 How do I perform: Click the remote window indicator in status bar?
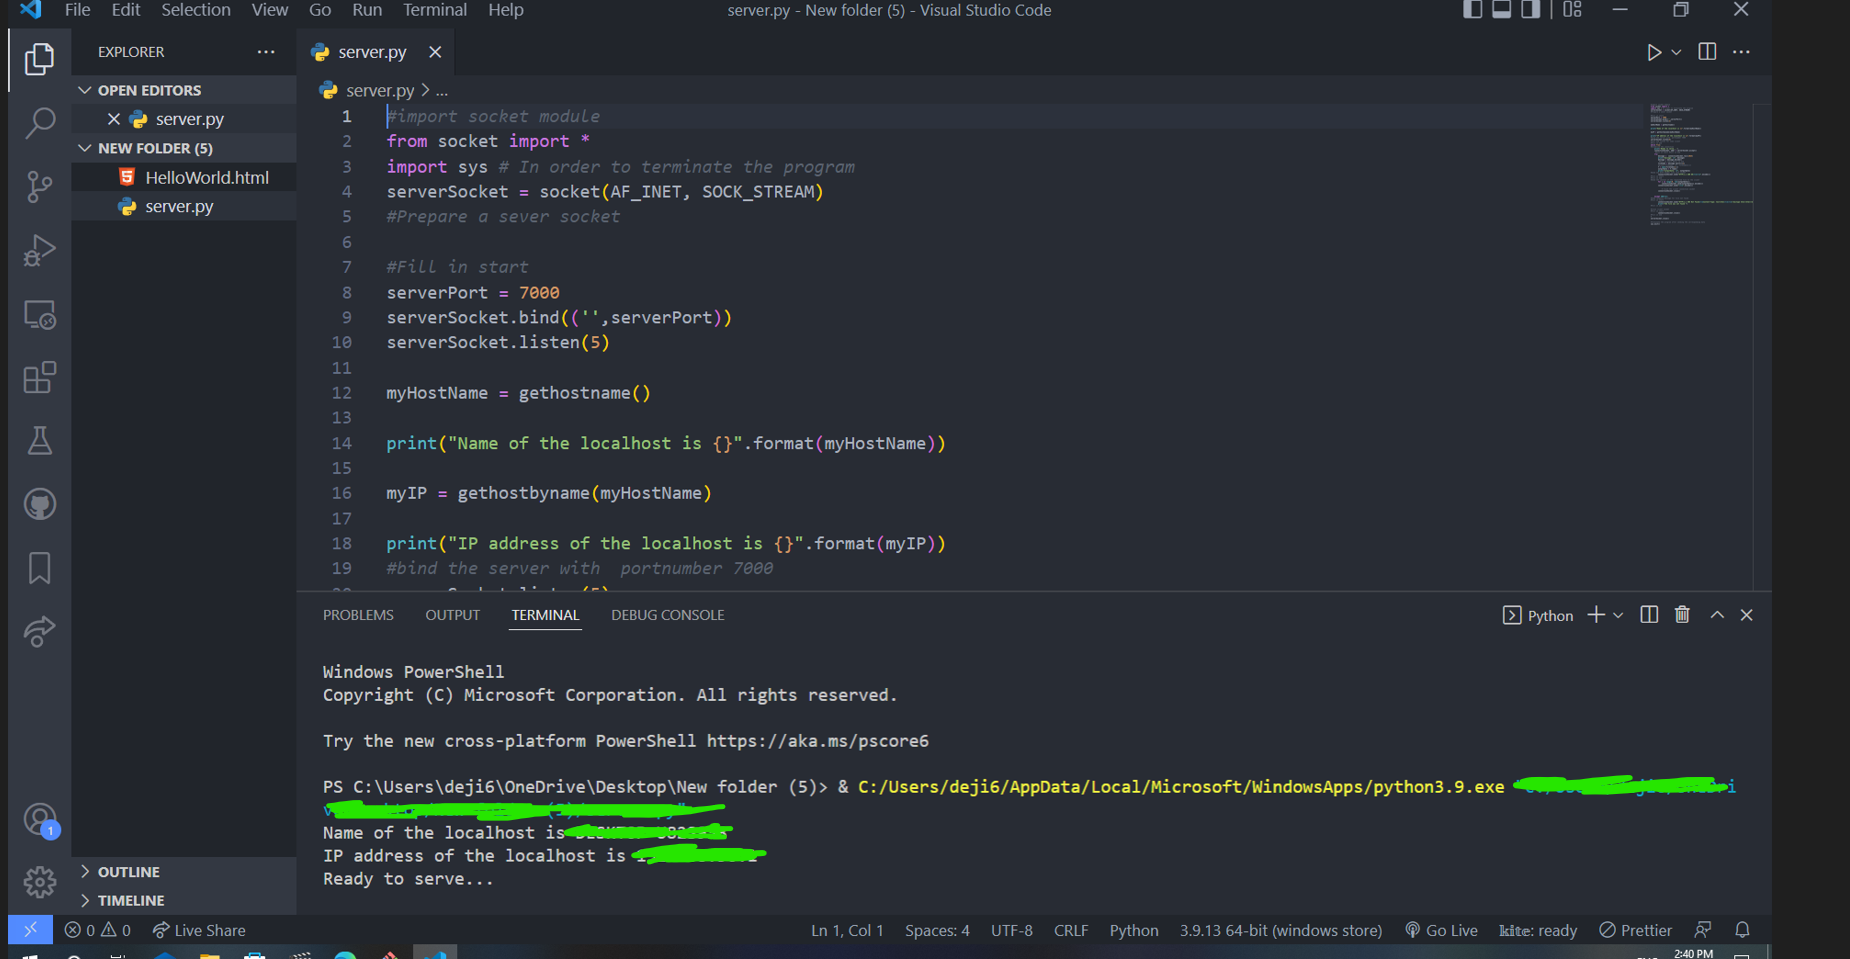[x=30, y=930]
